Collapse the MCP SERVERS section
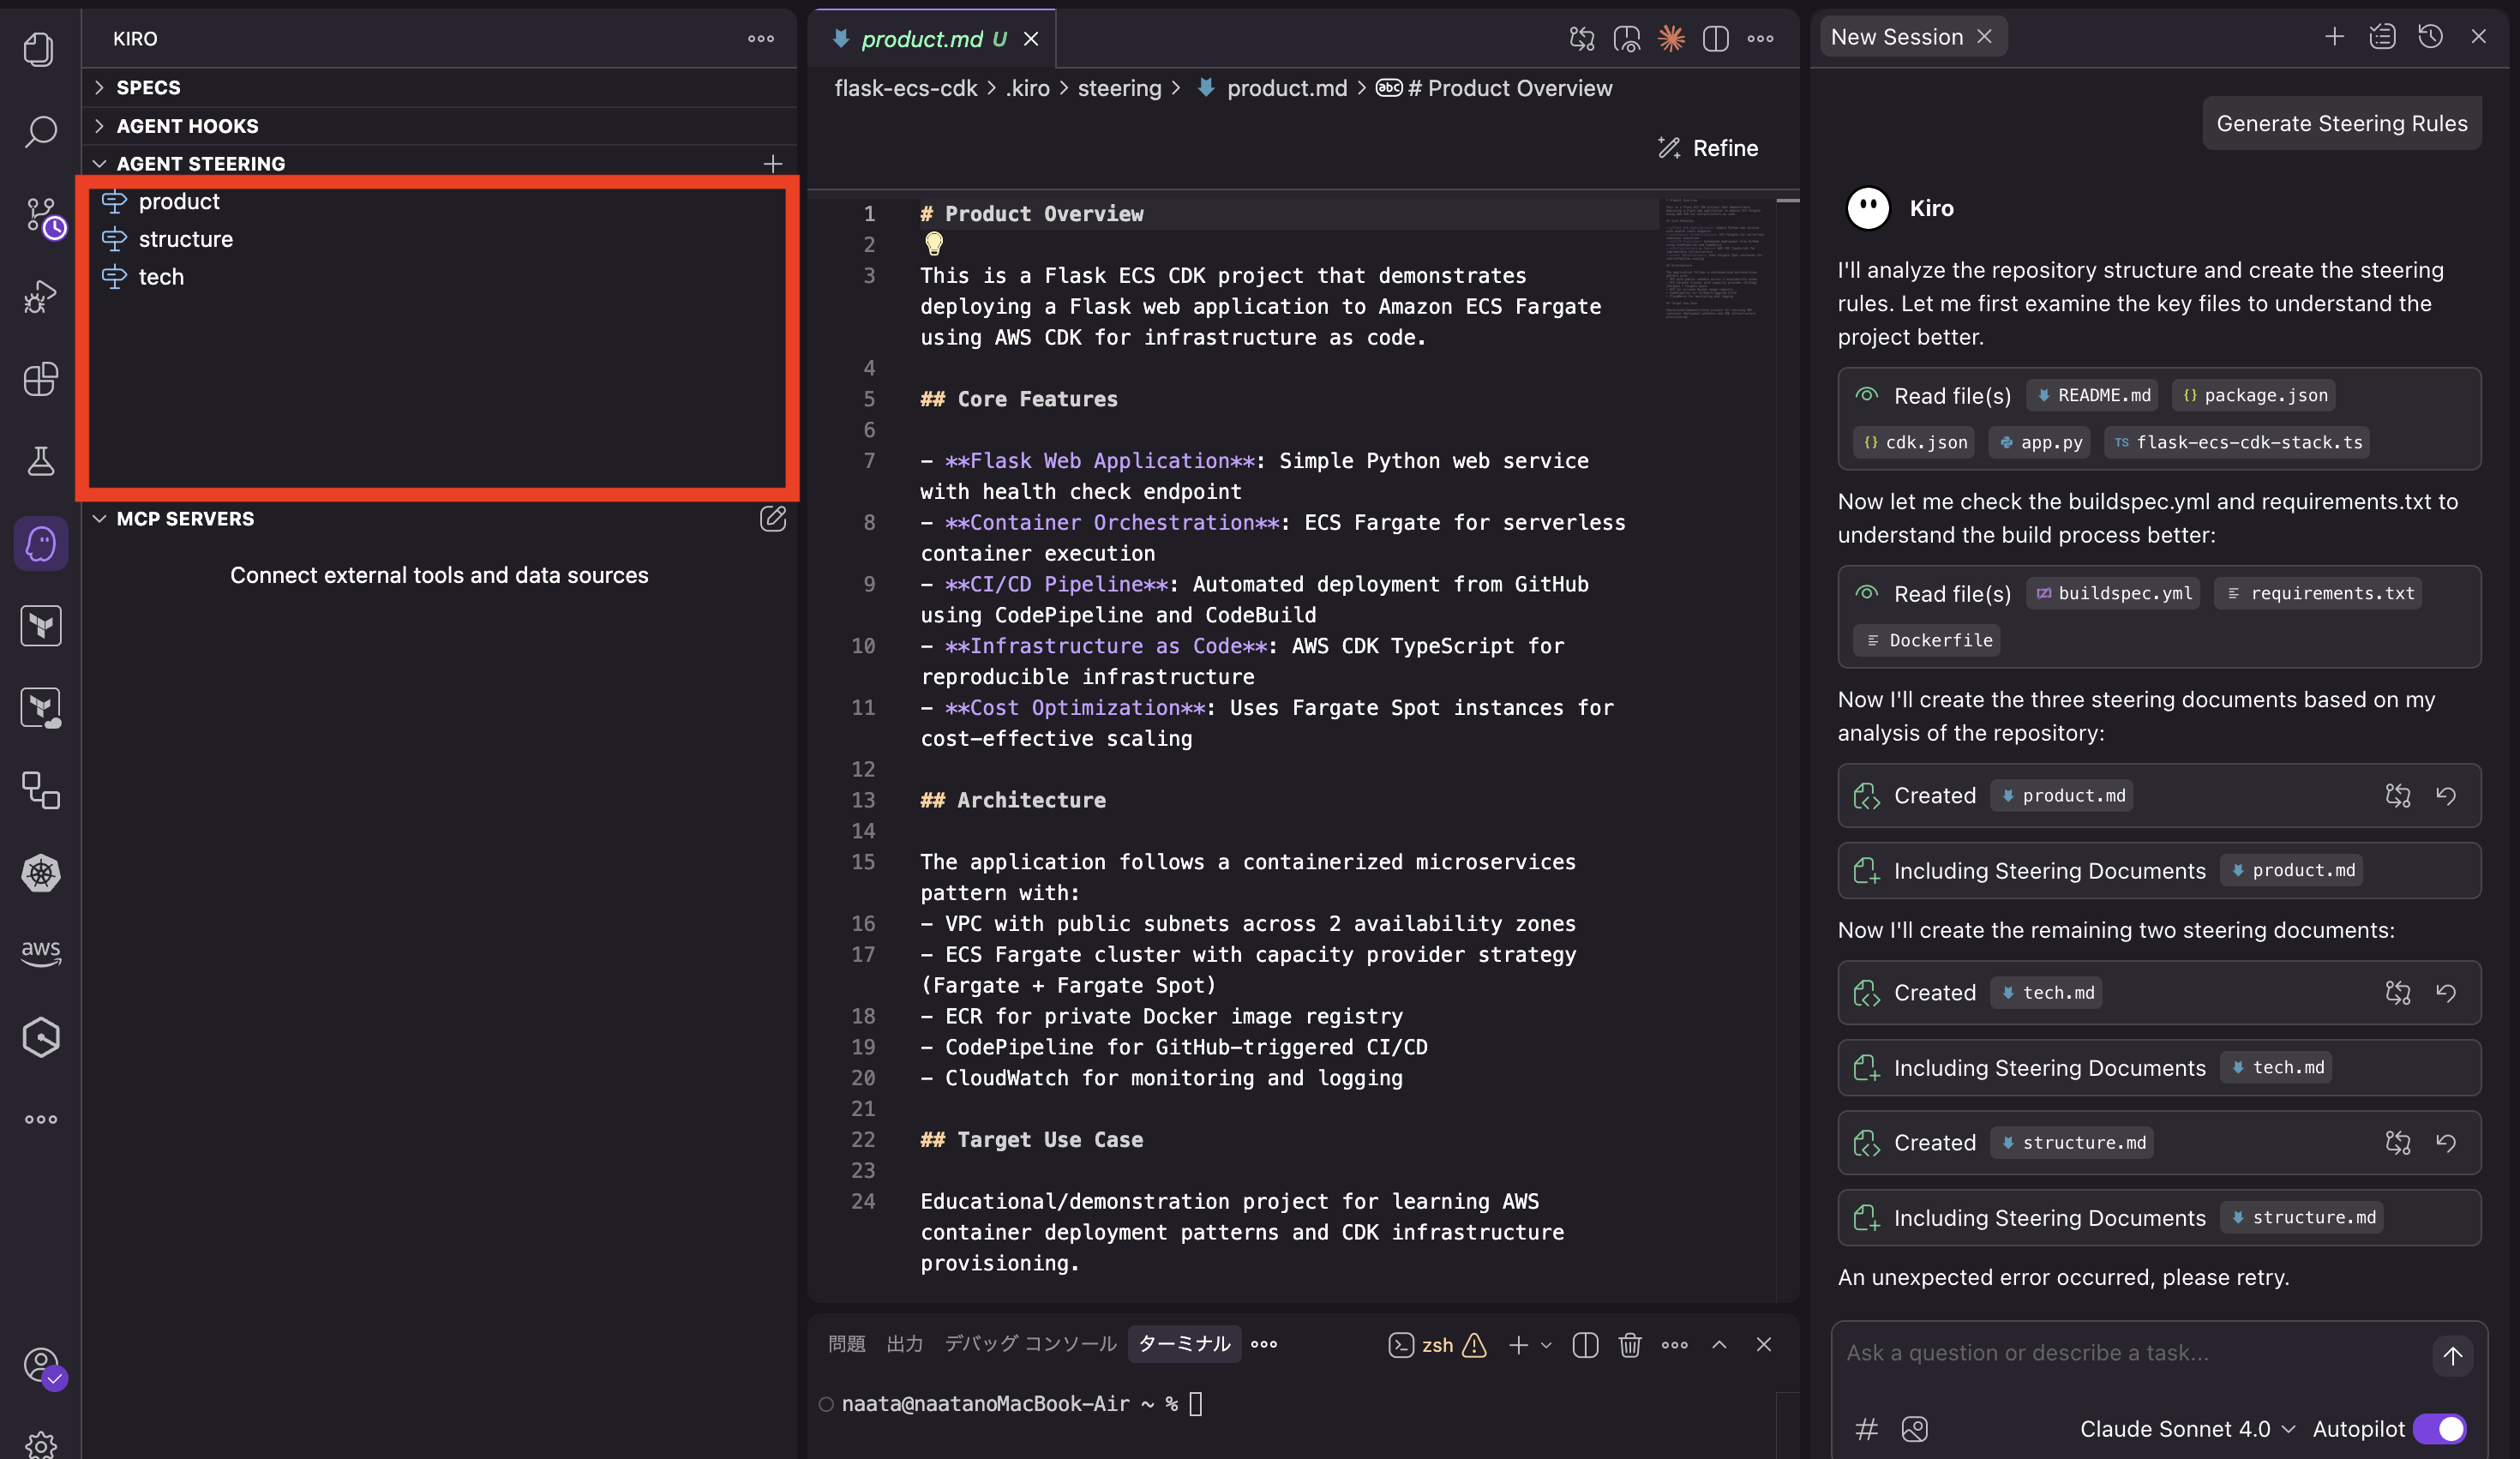 click(185, 518)
